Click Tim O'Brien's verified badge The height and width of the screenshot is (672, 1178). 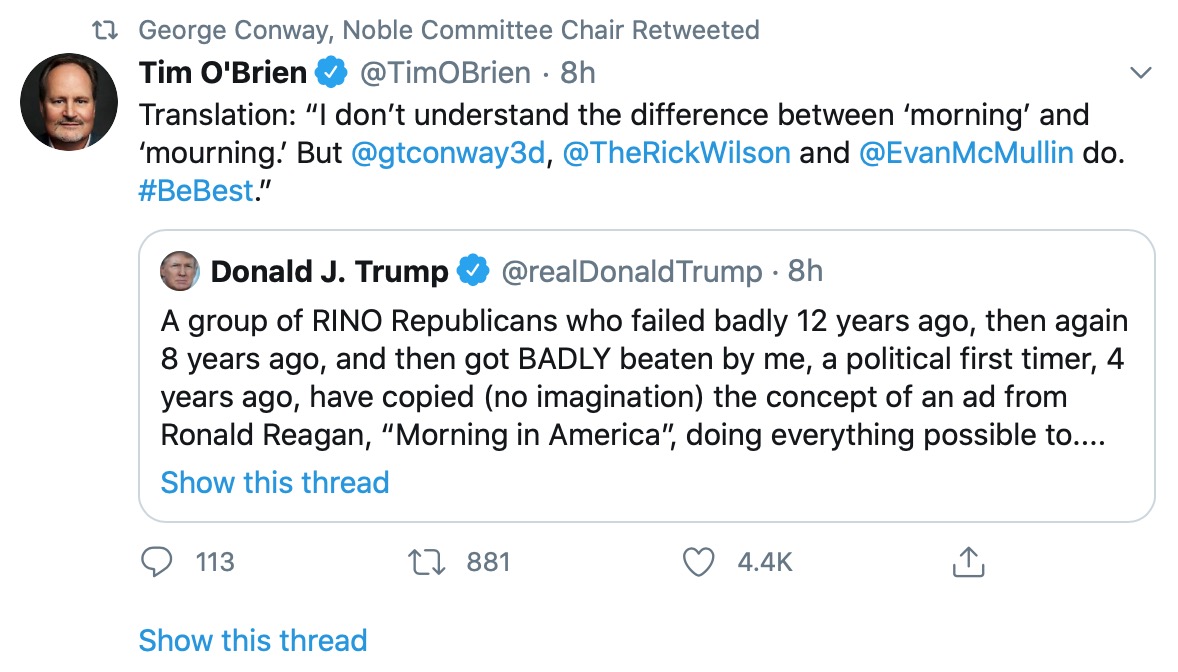tap(331, 72)
